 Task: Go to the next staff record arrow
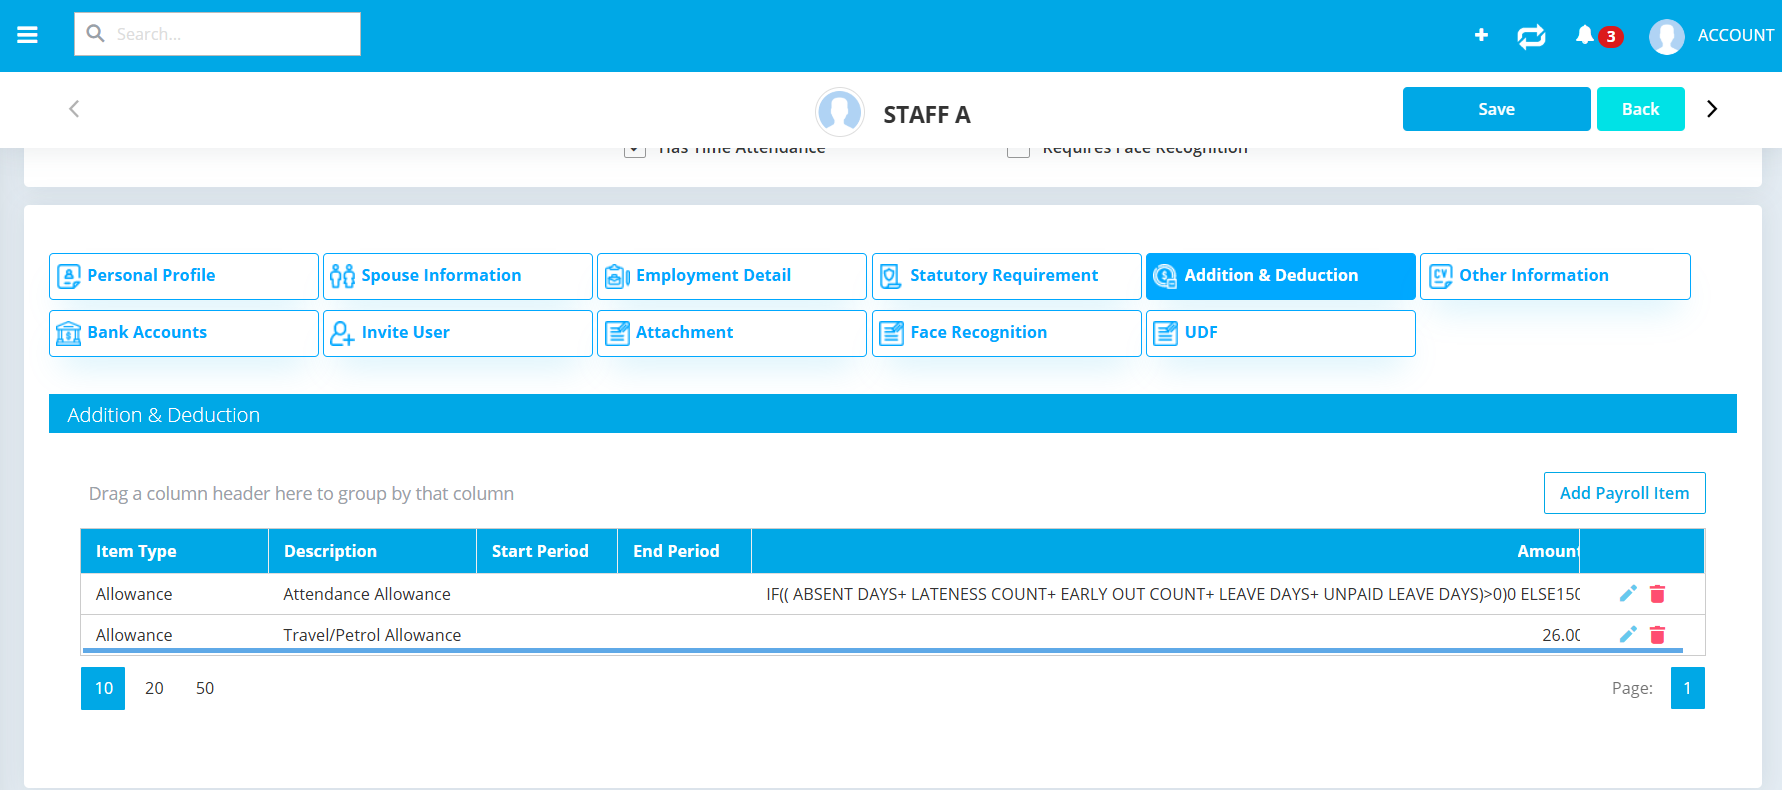1712,109
